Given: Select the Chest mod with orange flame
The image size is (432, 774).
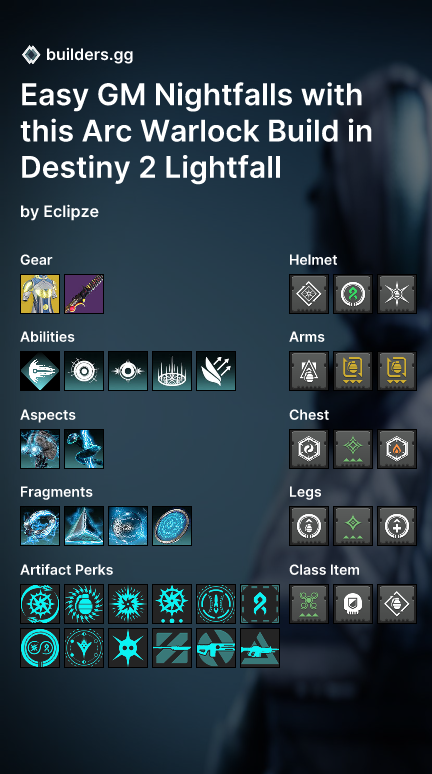Looking at the screenshot, I should (397, 449).
